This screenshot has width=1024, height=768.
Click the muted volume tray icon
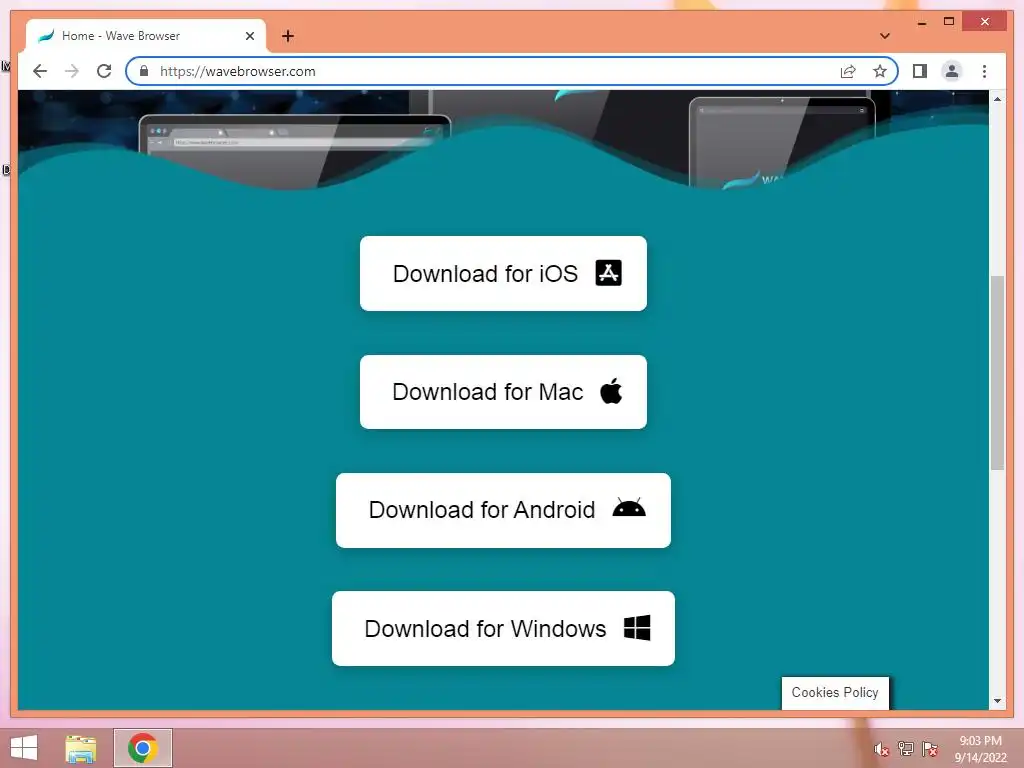click(882, 750)
